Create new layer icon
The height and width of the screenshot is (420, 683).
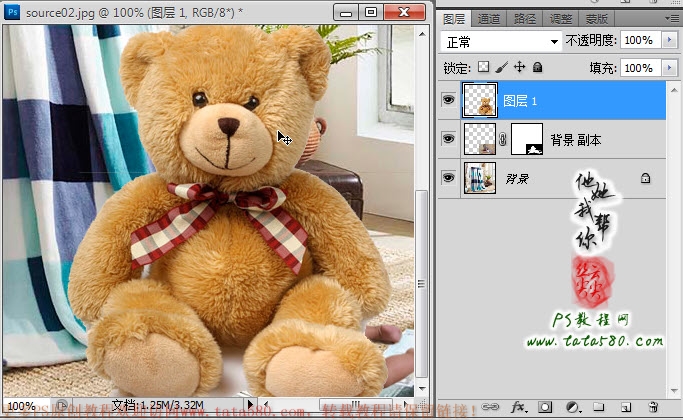pos(626,407)
